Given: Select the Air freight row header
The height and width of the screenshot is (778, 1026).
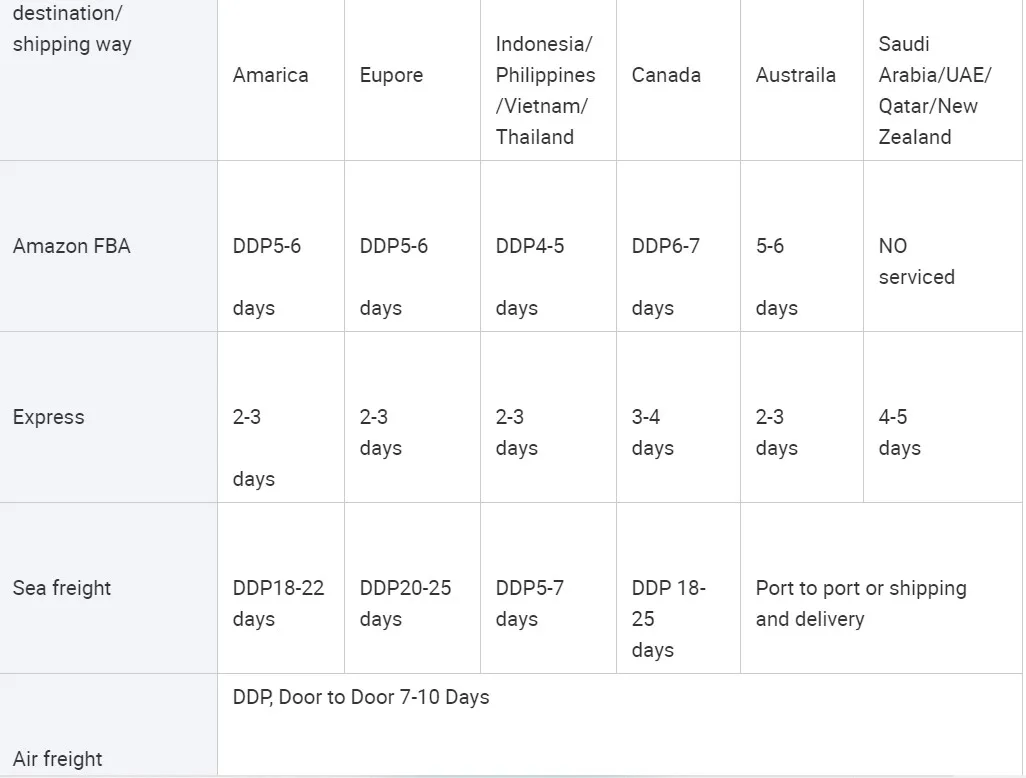Looking at the screenshot, I should pyautogui.click(x=108, y=725).
